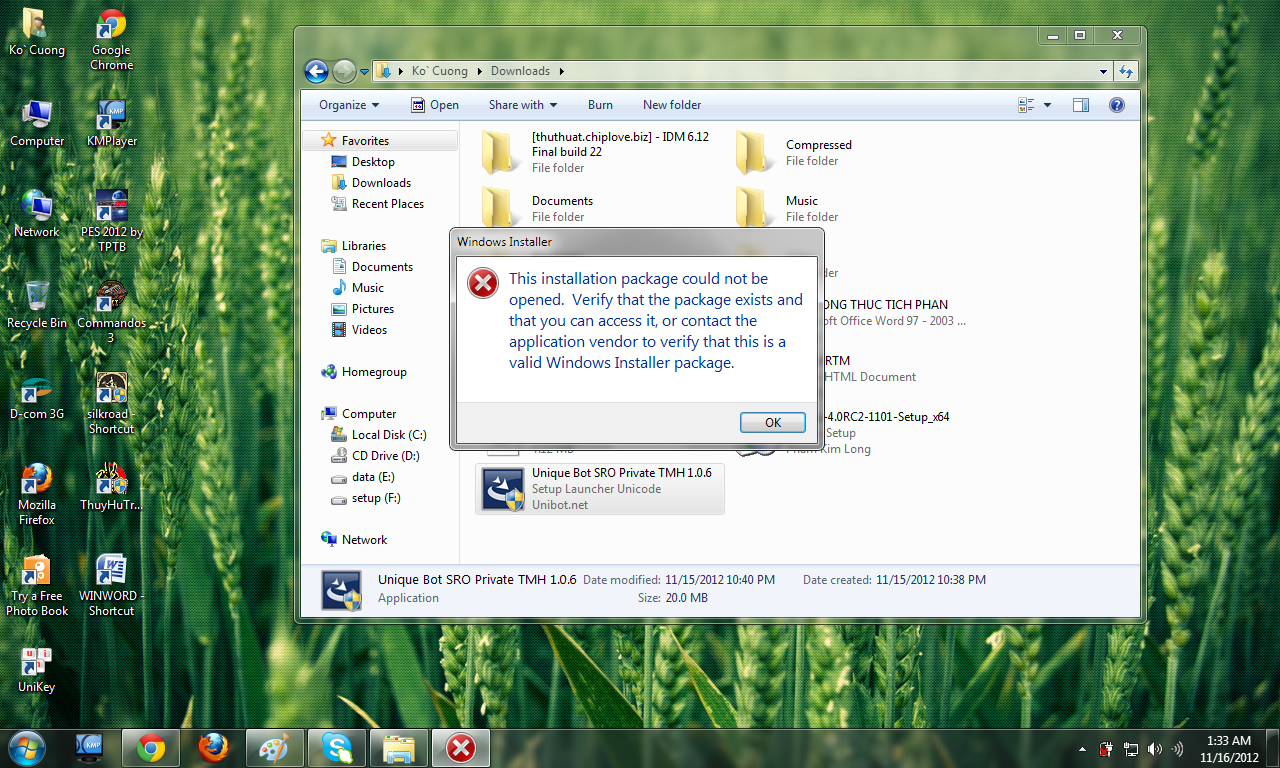
Task: Open Explorer help question mark icon
Action: [1117, 105]
